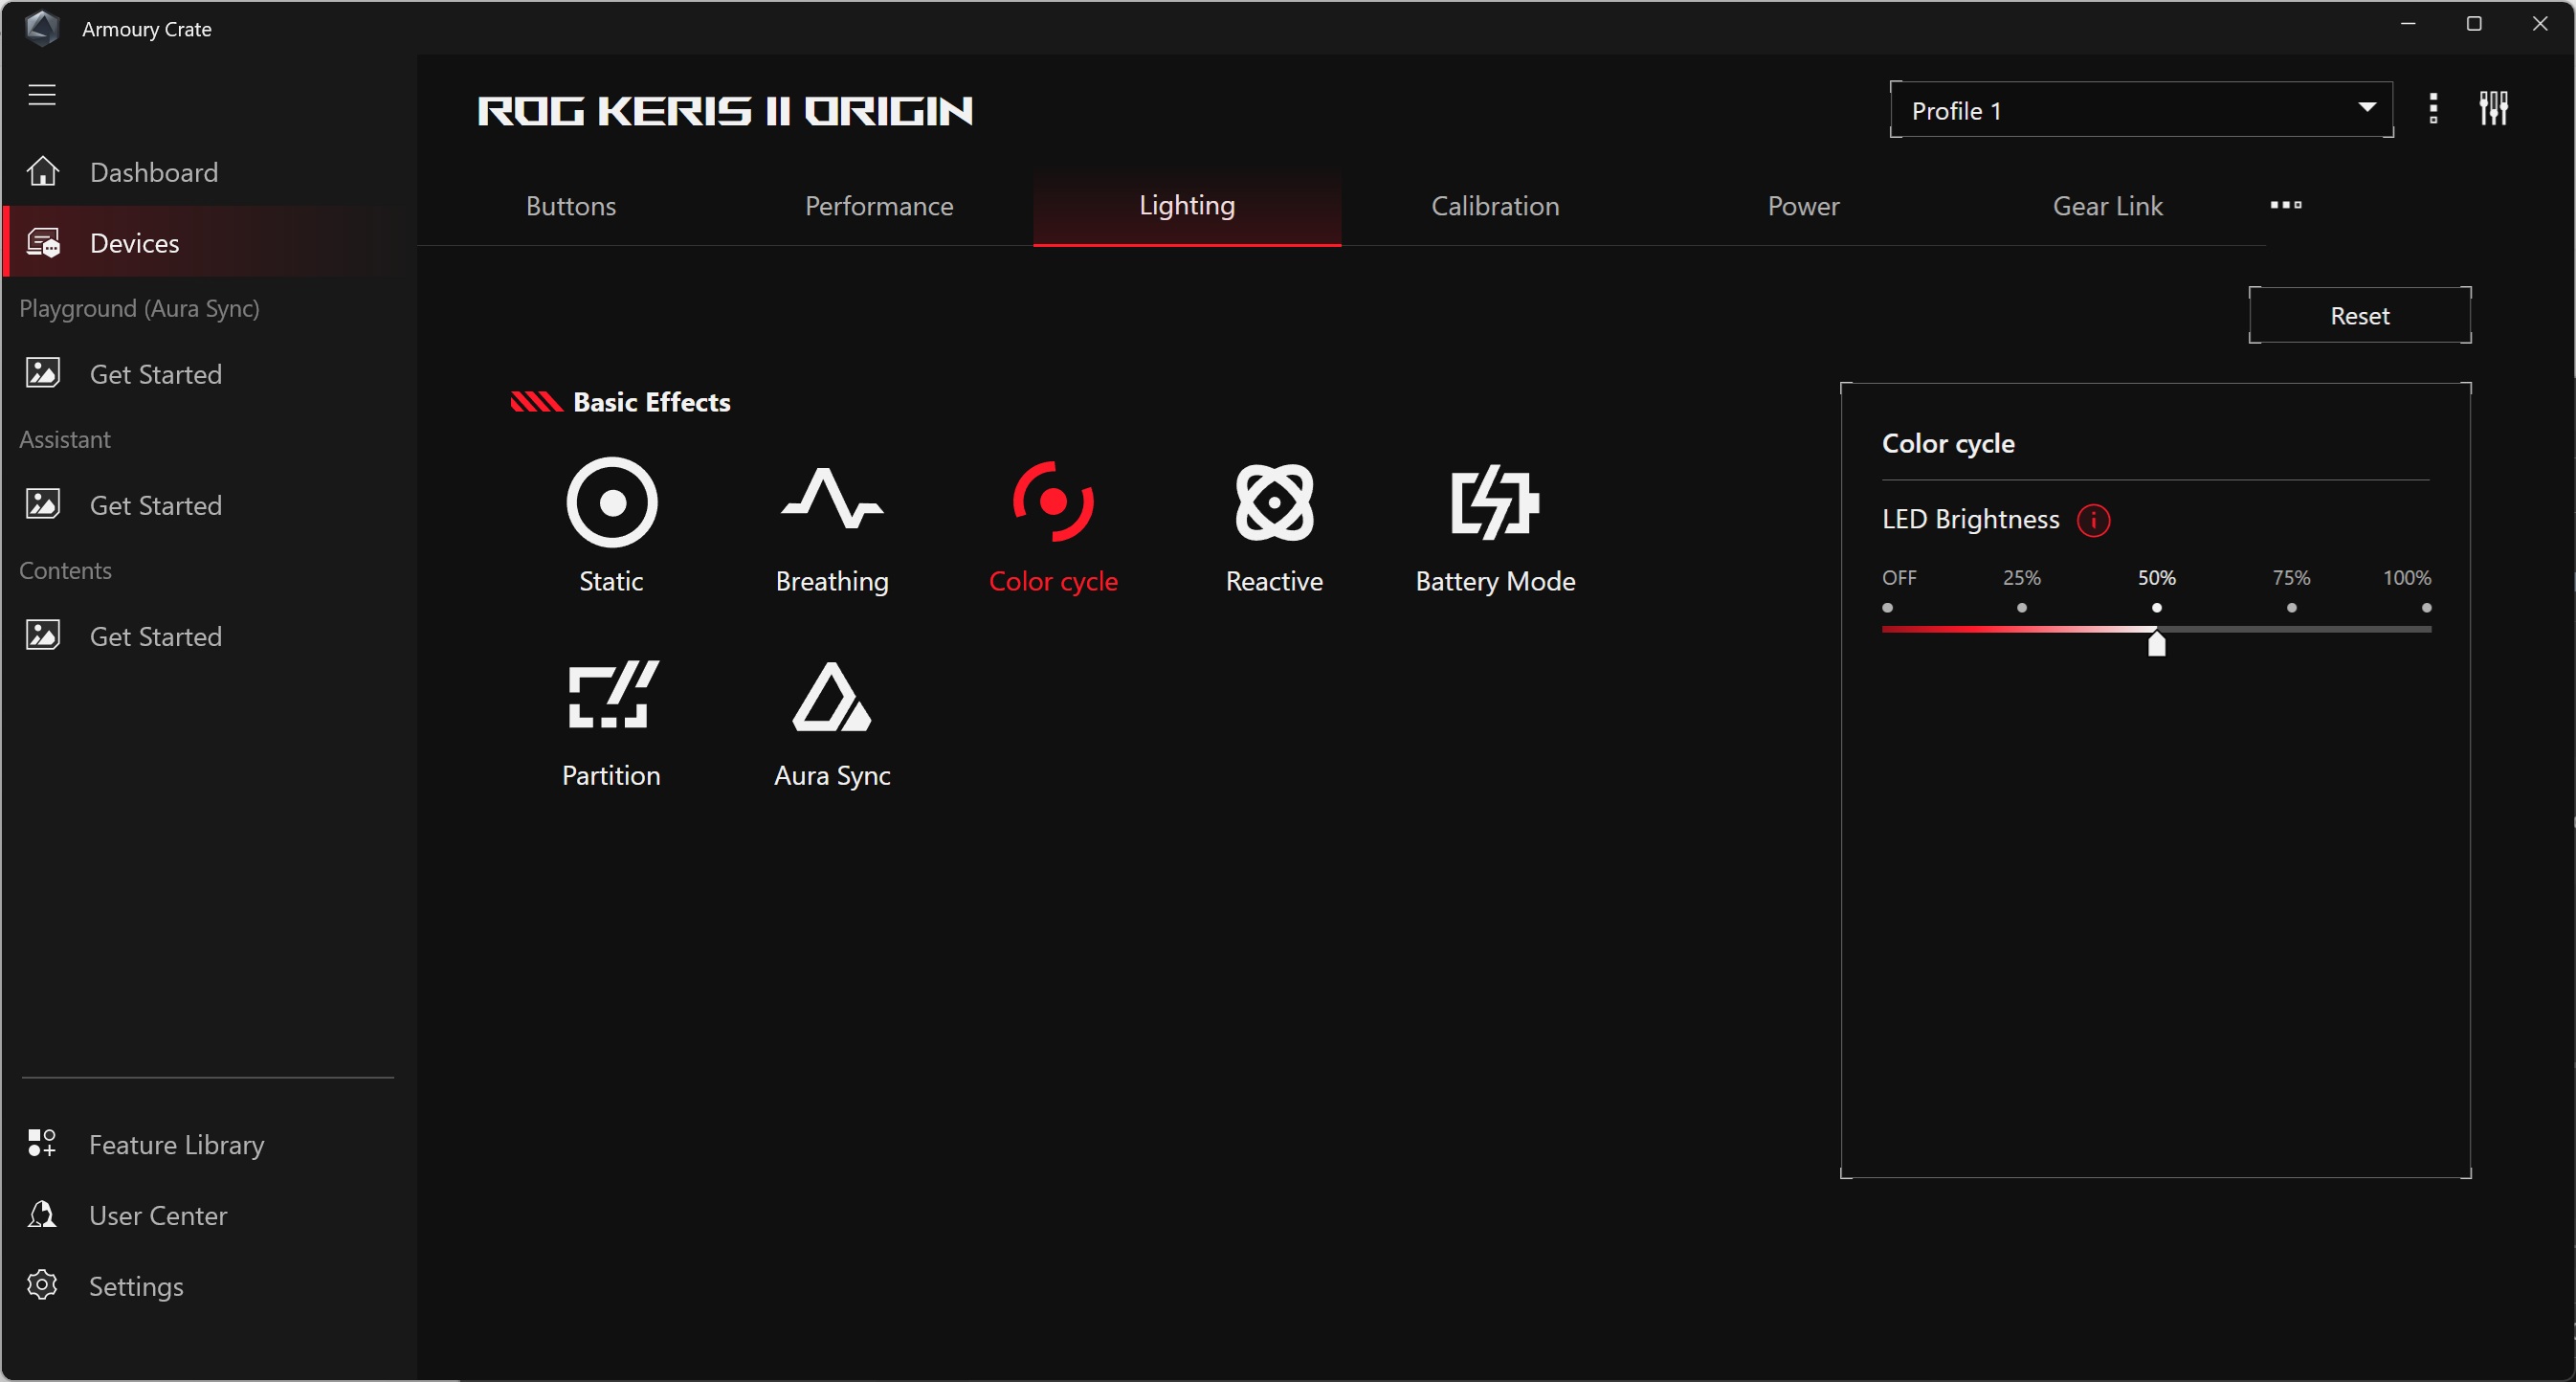Go to User Center text link
This screenshot has height=1382, width=2576.
(158, 1215)
